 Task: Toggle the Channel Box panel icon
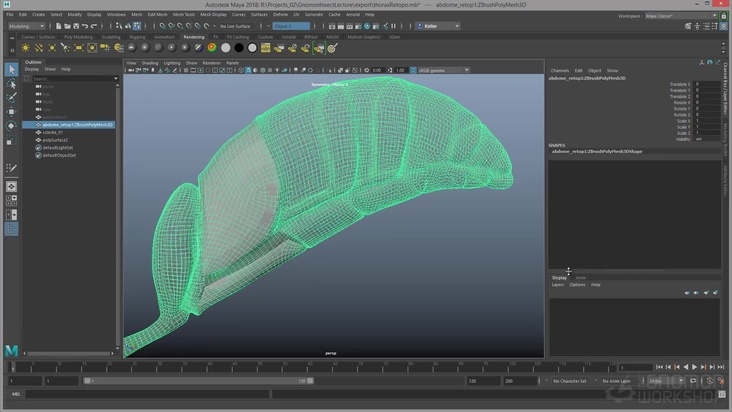[723, 26]
